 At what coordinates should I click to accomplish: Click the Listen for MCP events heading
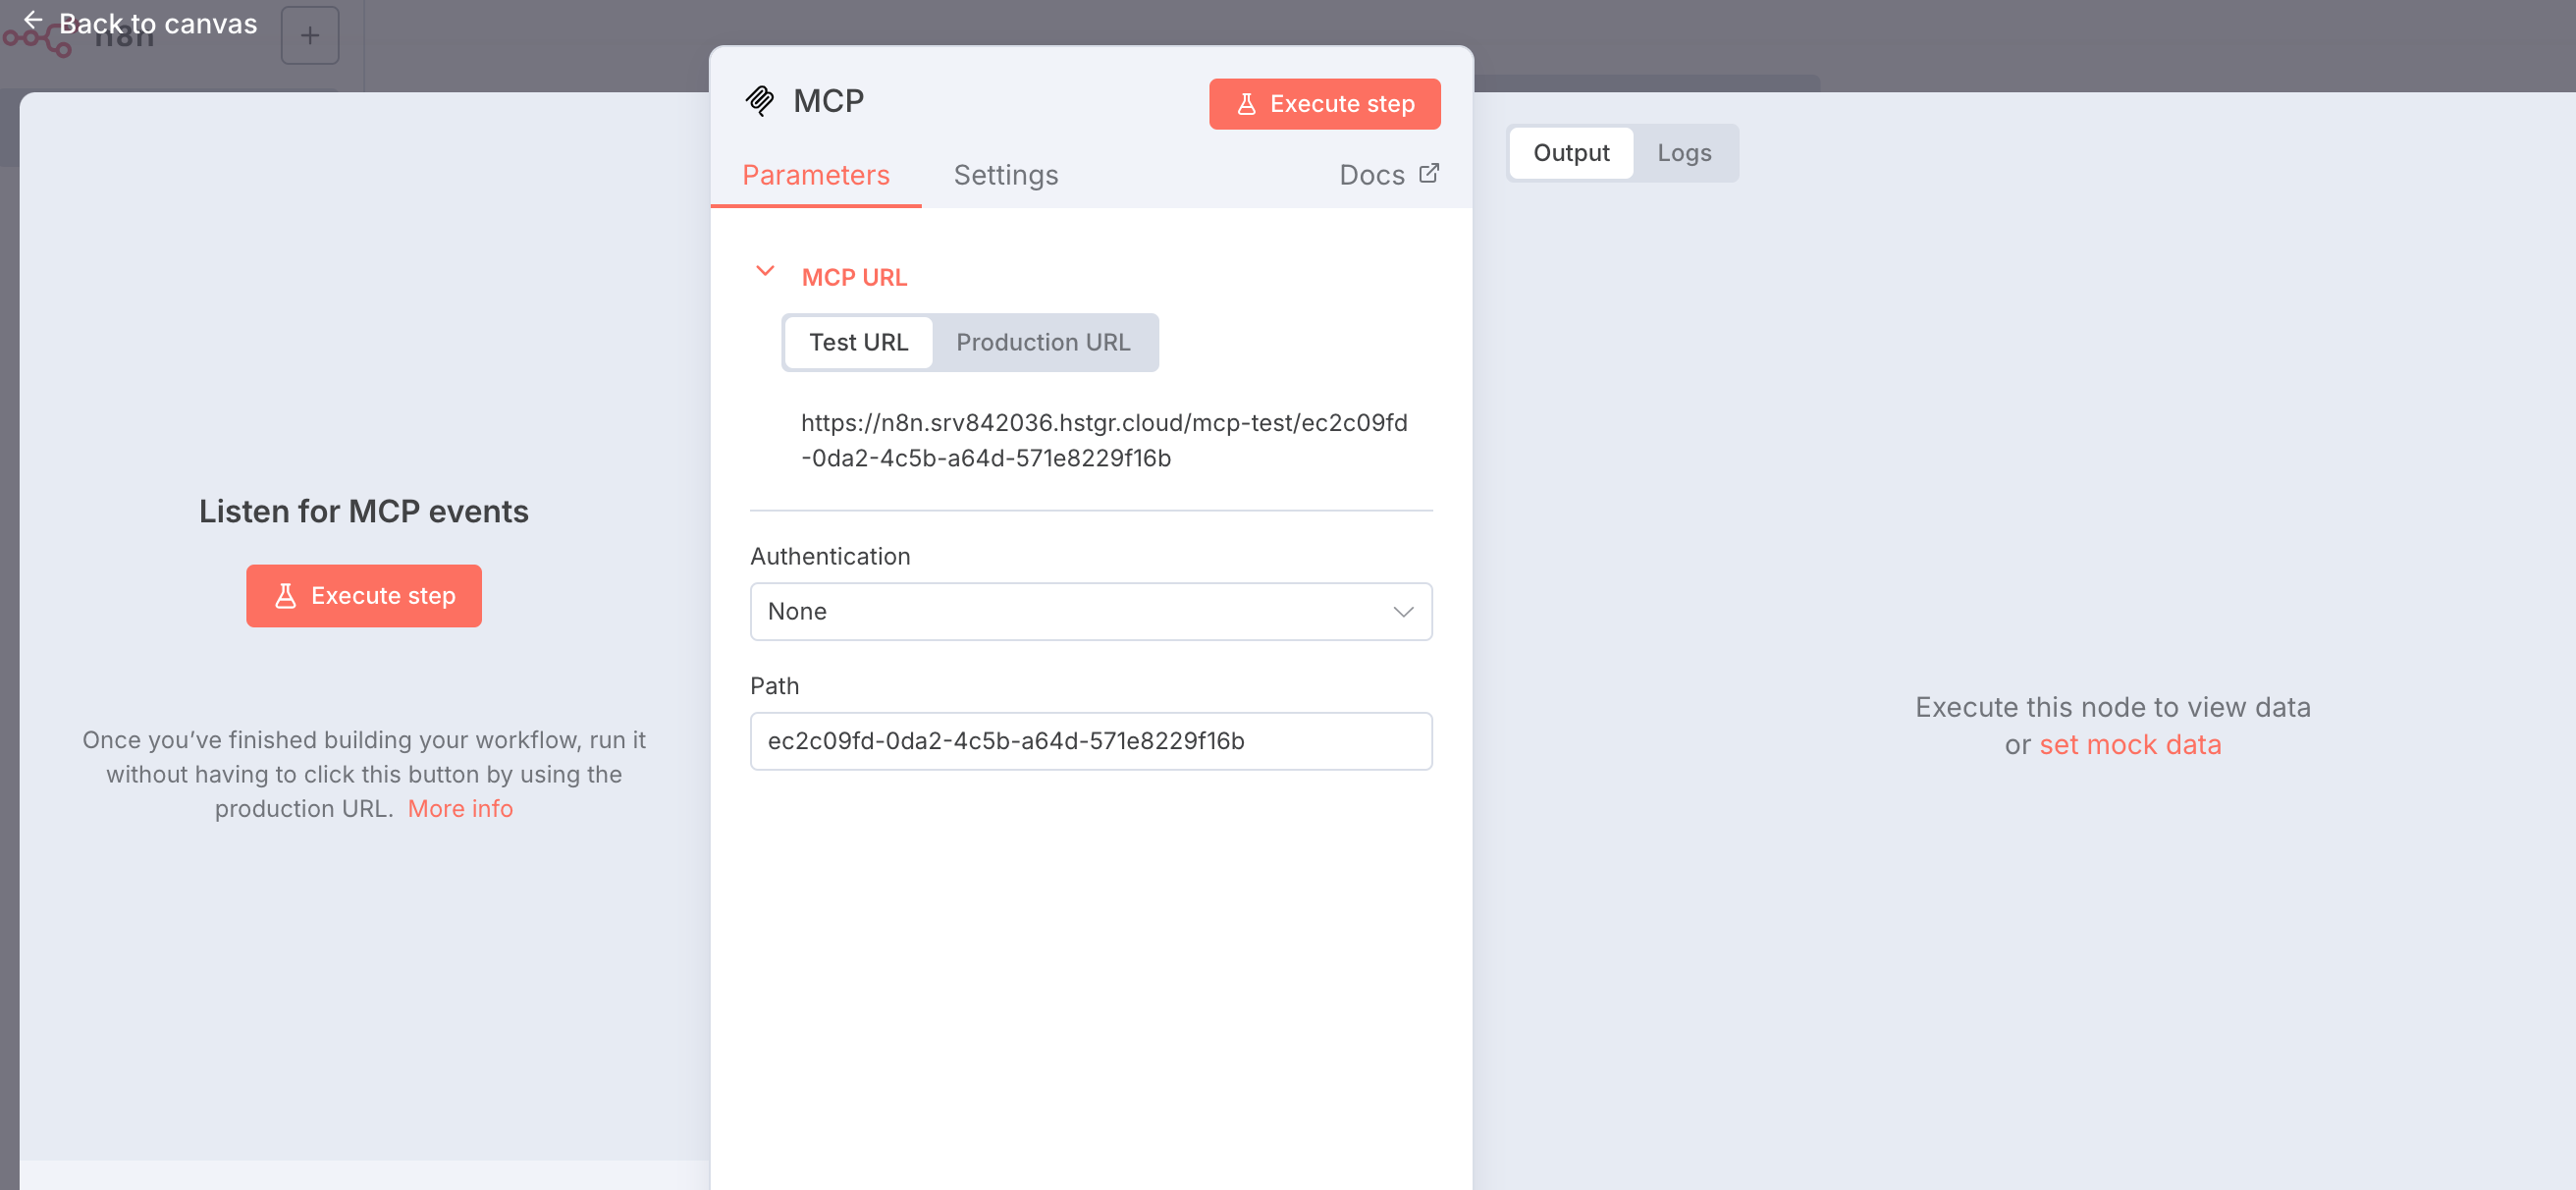point(364,511)
